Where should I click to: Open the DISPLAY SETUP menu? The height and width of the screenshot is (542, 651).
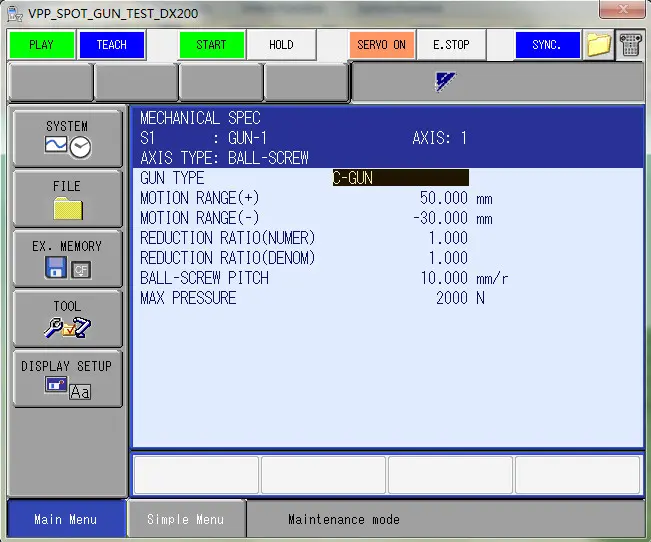tap(67, 378)
